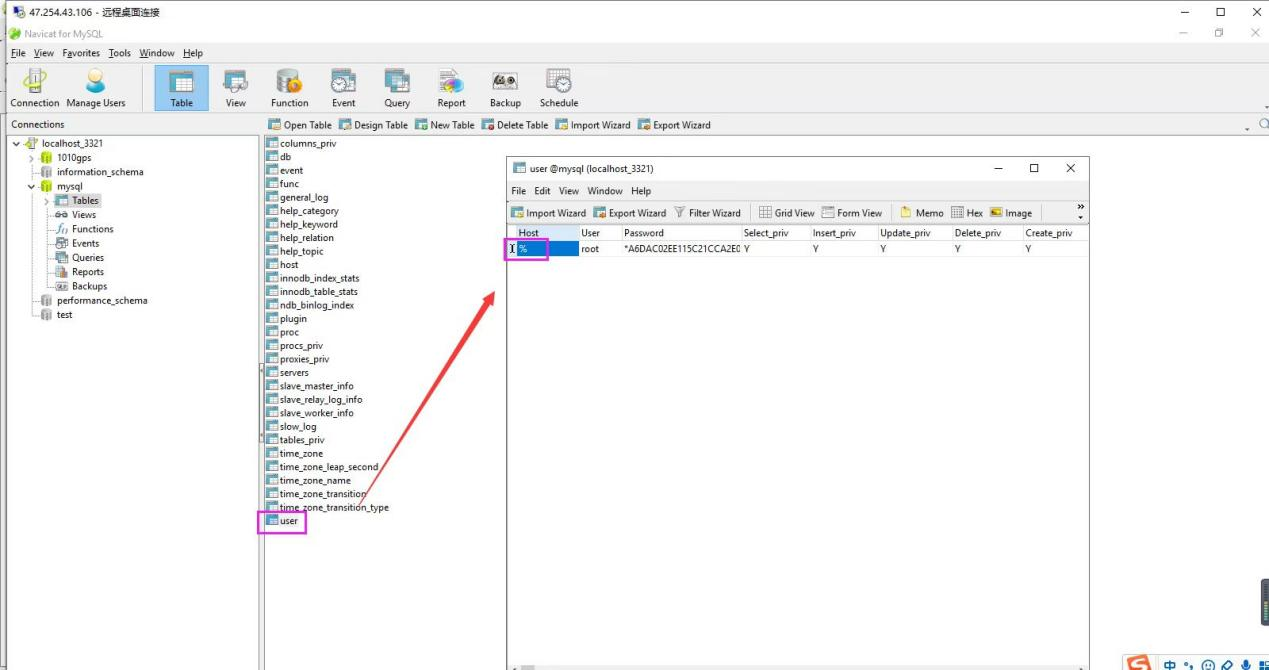Click the Password column header
The image size is (1269, 670).
pyautogui.click(x=680, y=233)
